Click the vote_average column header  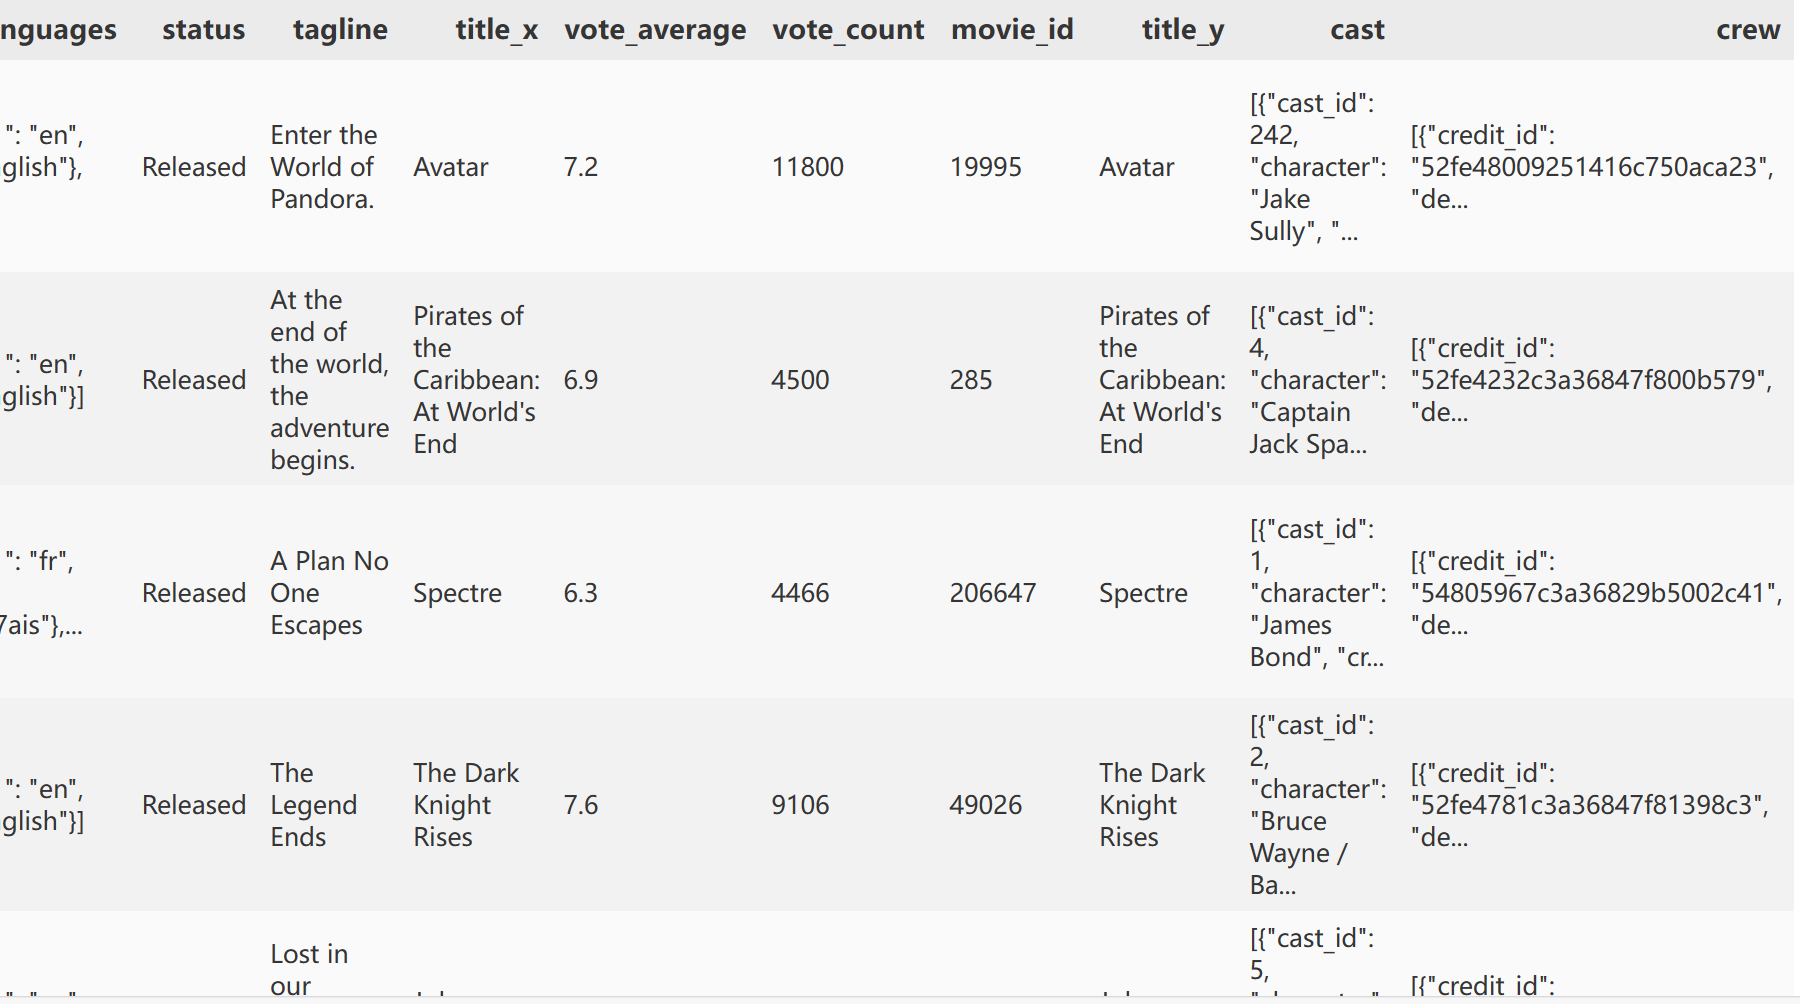pos(654,30)
